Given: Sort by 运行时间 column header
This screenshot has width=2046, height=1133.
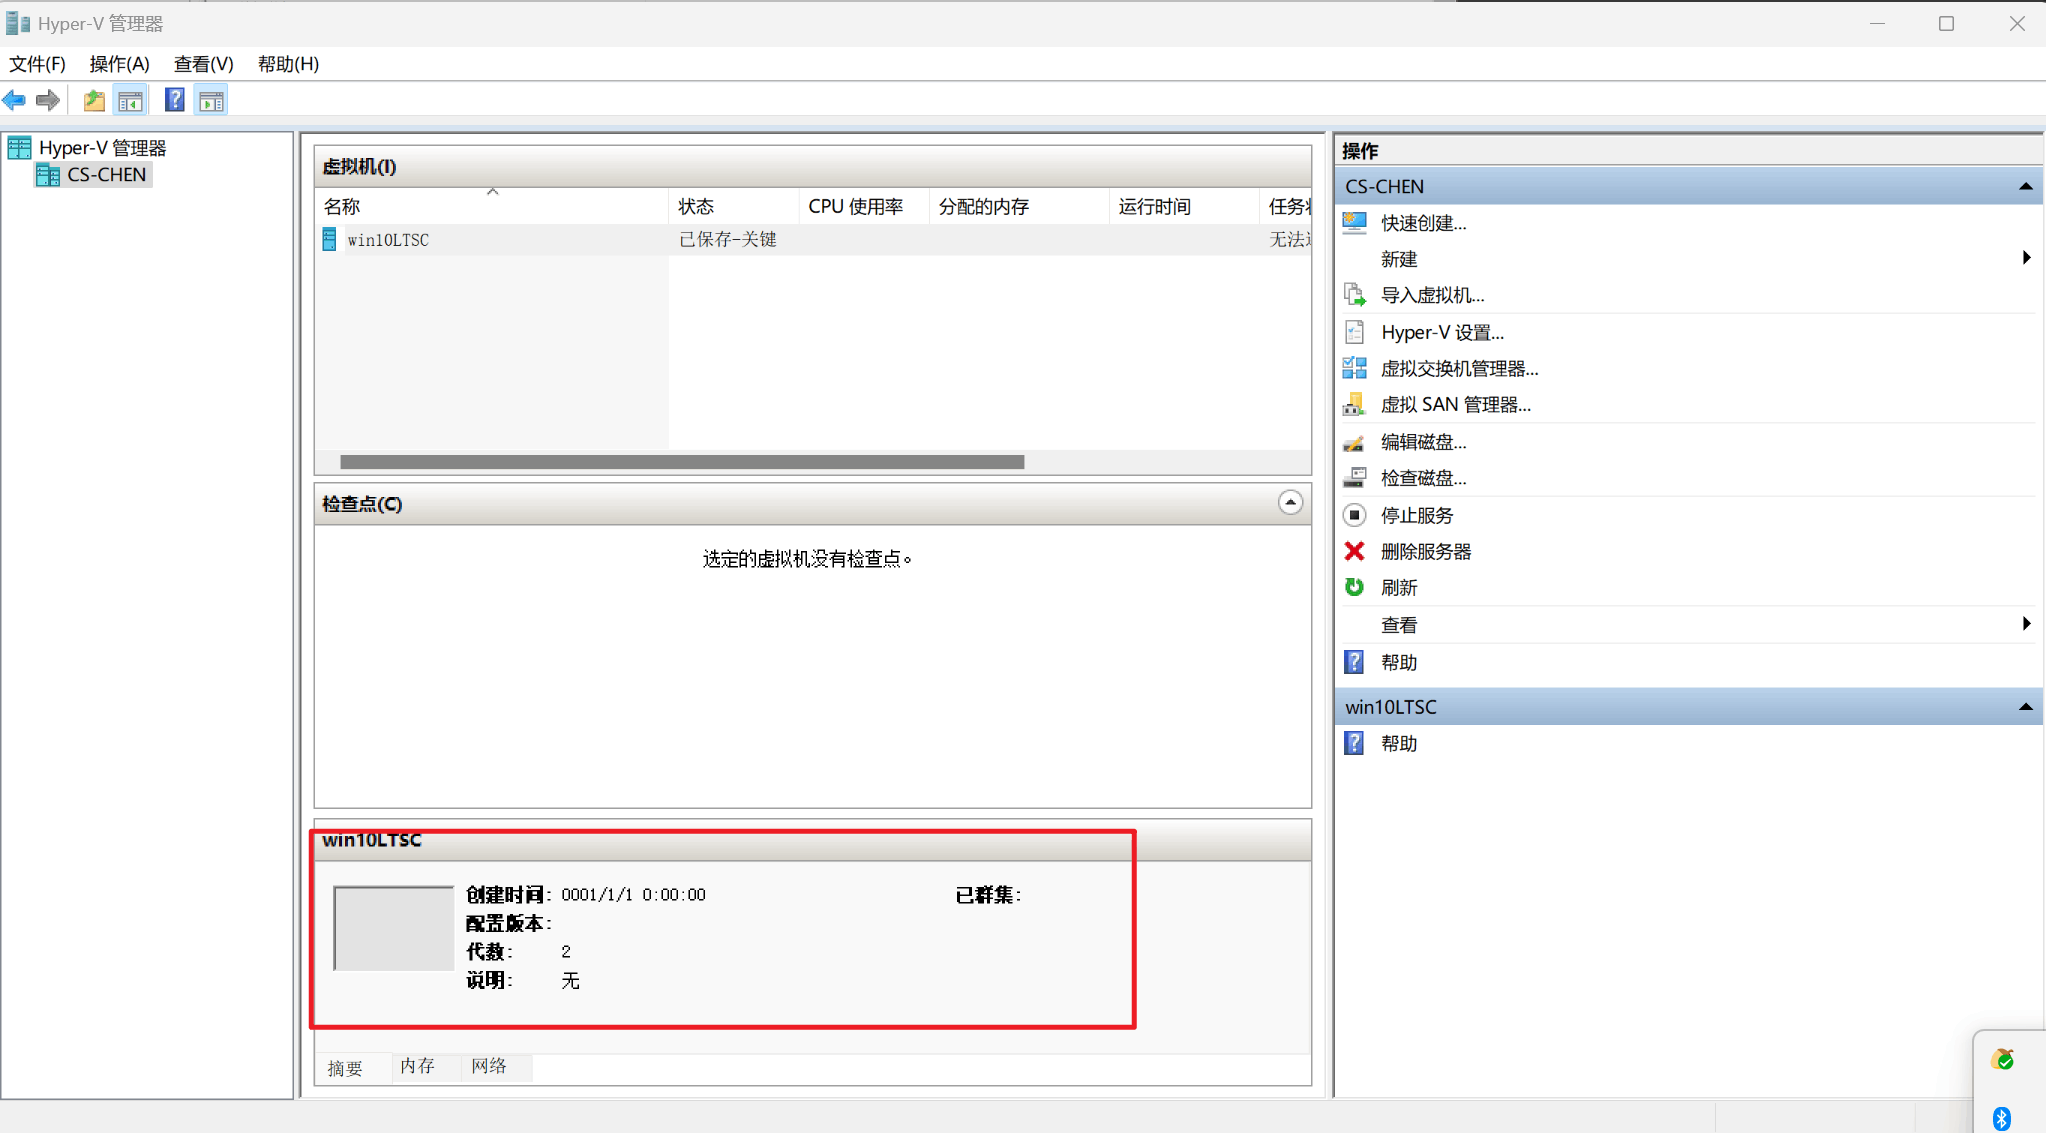Looking at the screenshot, I should pos(1183,206).
